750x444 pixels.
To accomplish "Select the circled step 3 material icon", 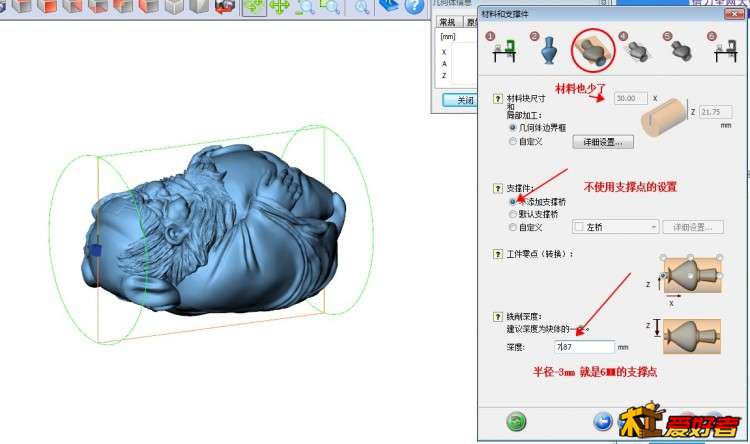I will [593, 50].
